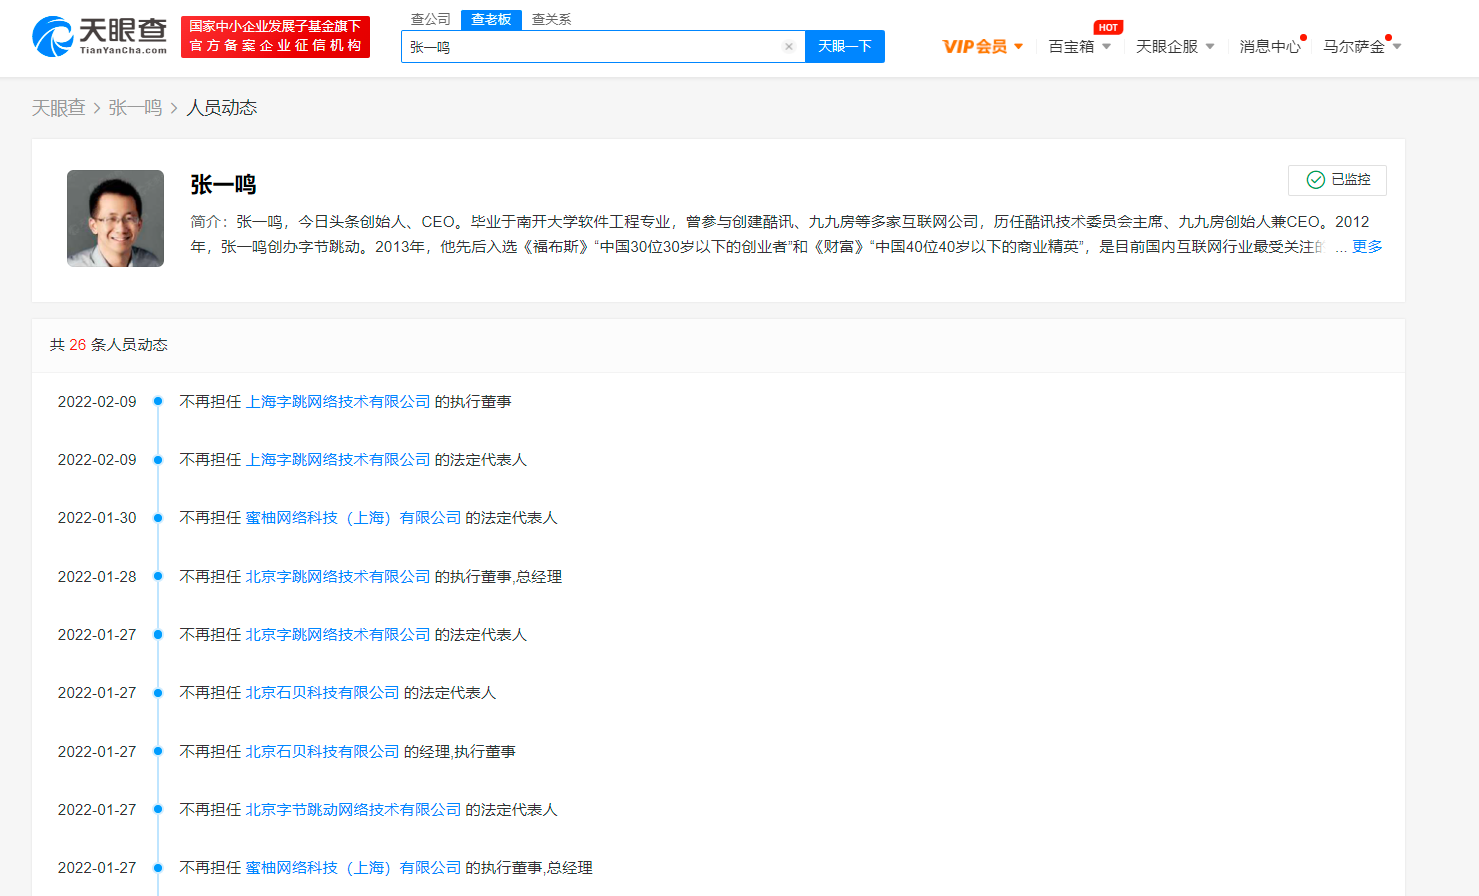
Task: Click the timeline dot for 2022-02-09 执行董事
Action: [x=158, y=402]
